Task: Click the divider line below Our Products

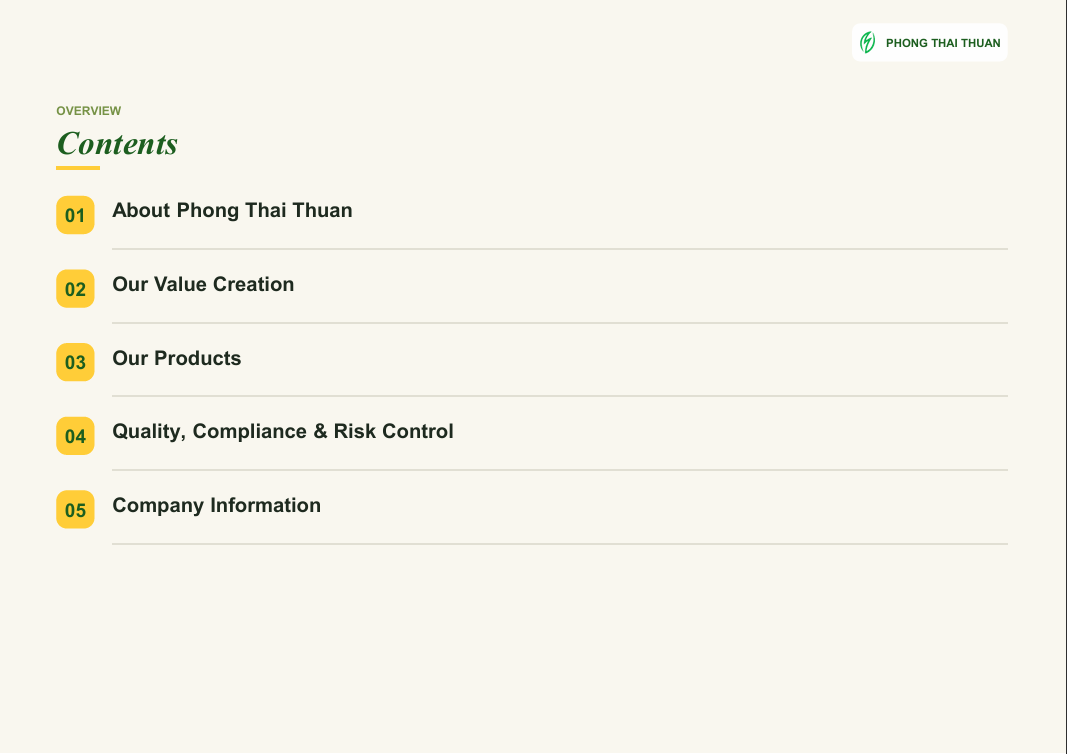Action: (559, 396)
